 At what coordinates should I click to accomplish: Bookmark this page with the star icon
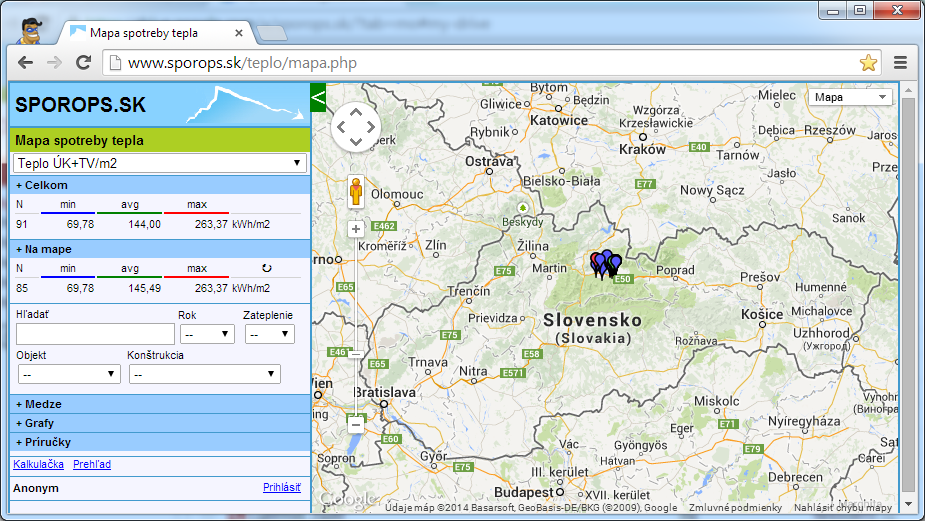pos(868,63)
